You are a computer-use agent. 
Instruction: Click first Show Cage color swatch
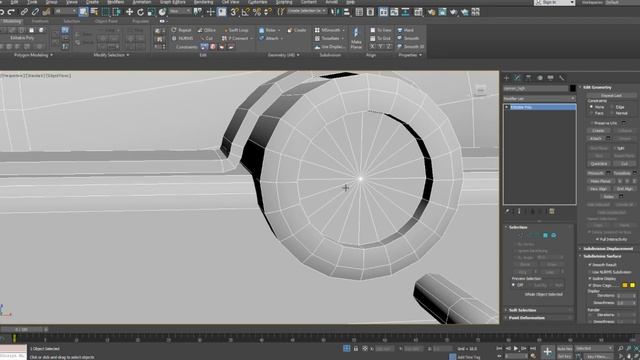624,285
